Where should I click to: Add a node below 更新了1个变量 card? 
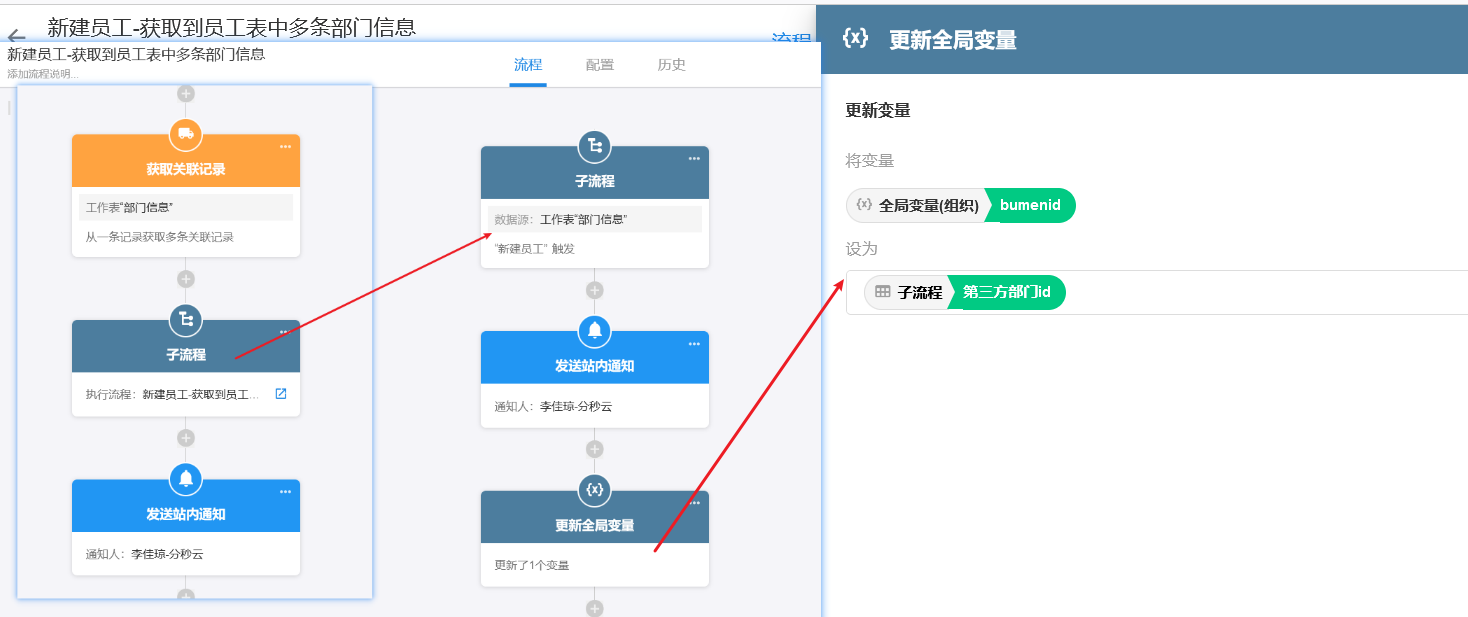(595, 609)
